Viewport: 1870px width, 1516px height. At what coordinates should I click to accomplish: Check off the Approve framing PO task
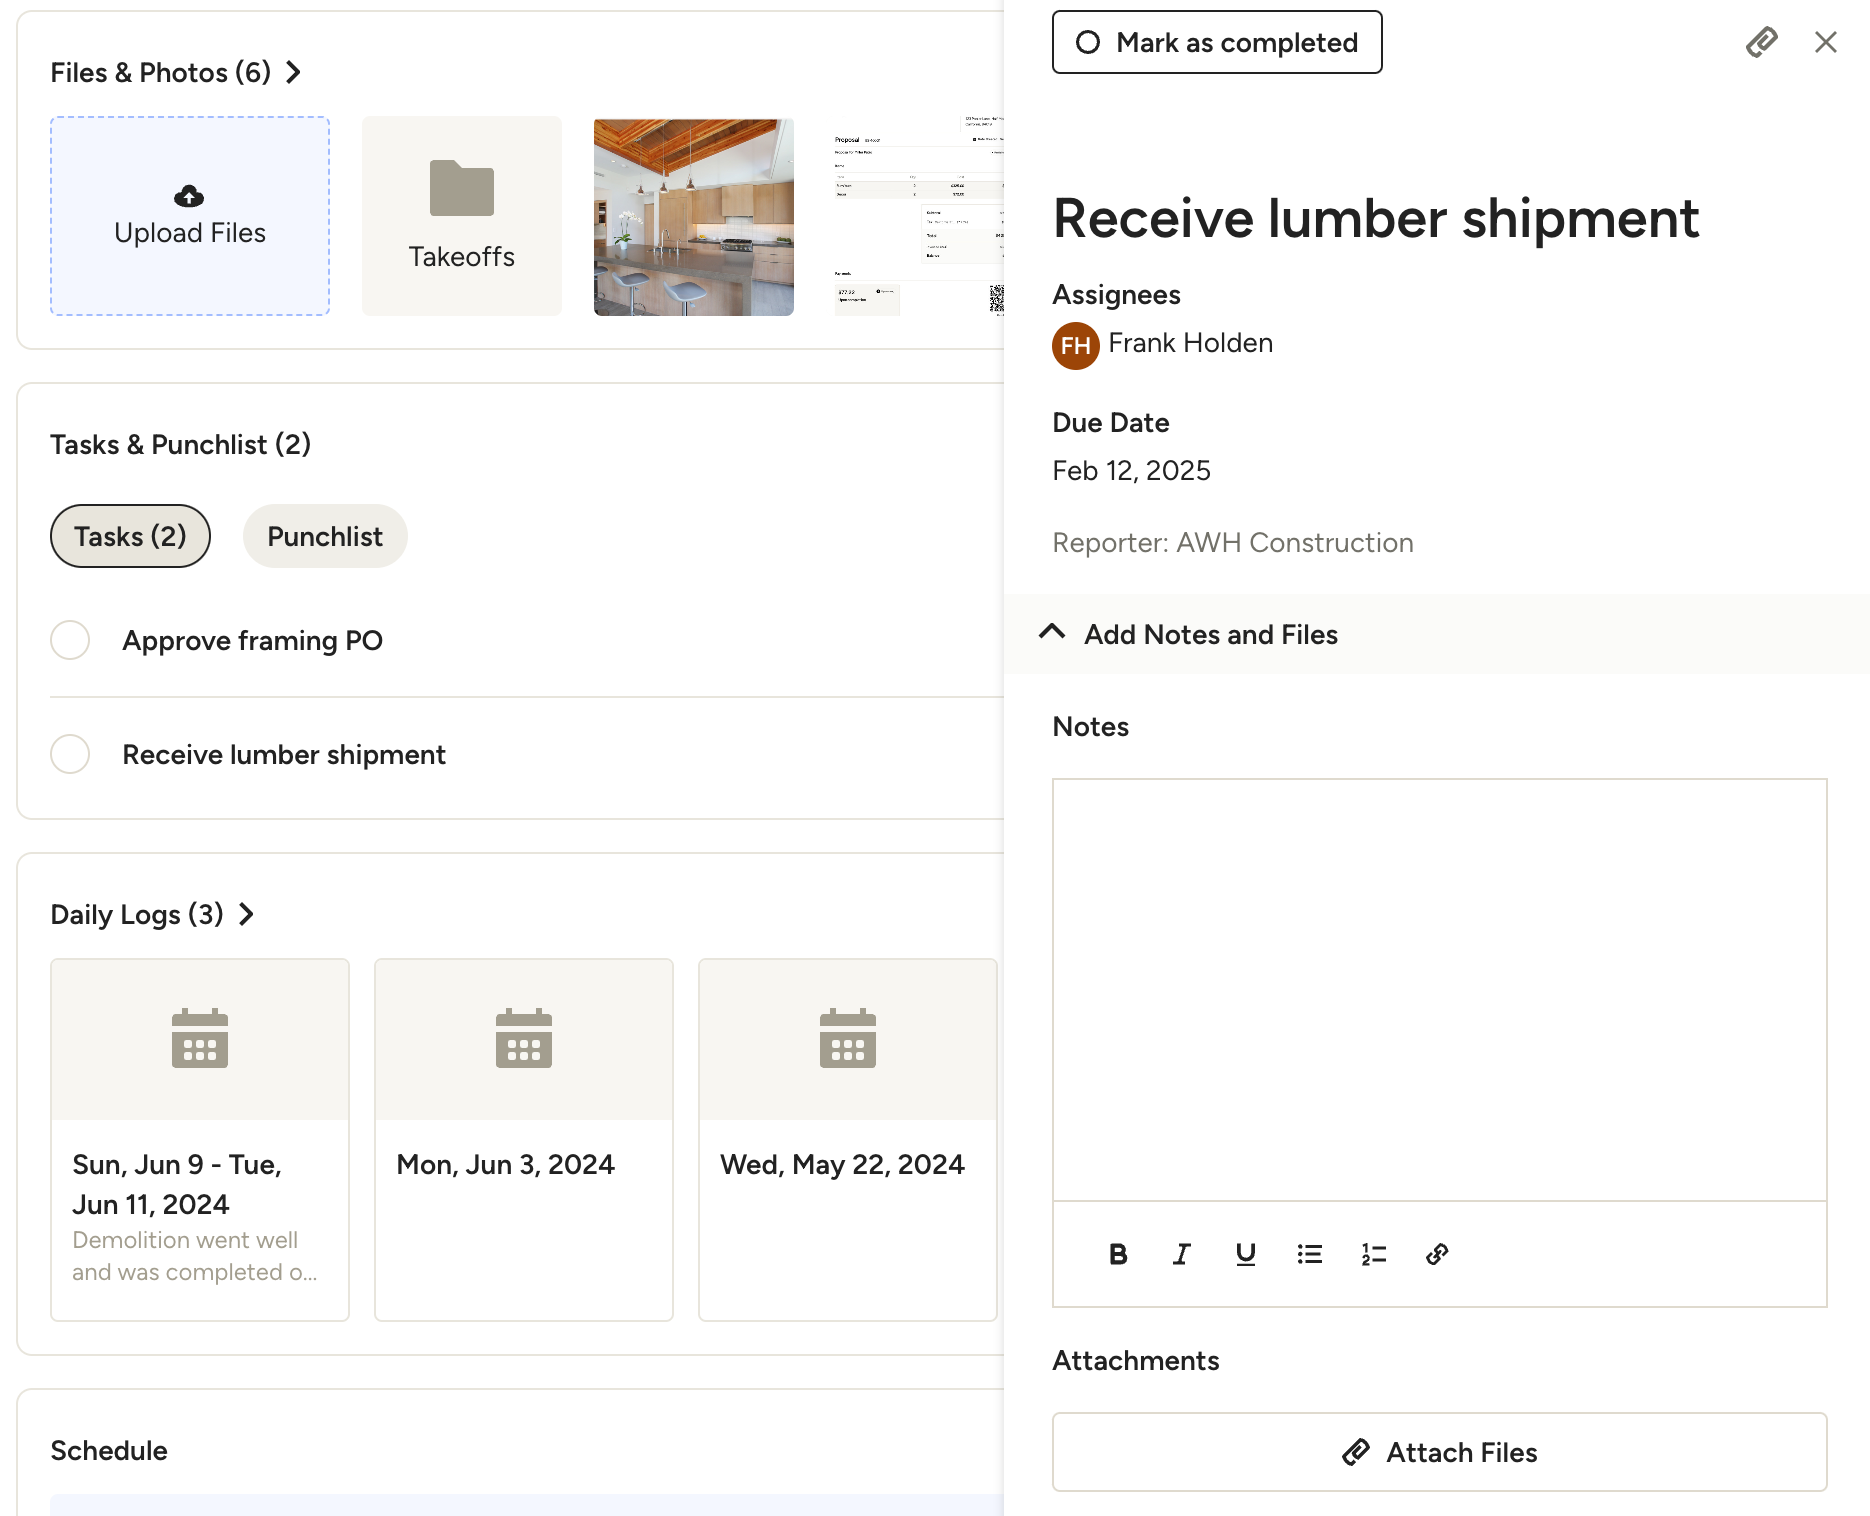pyautogui.click(x=70, y=640)
